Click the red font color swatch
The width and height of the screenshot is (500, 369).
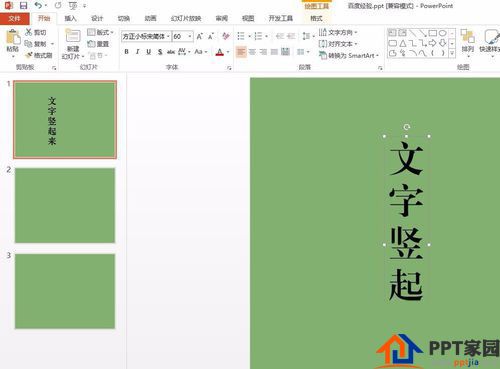coord(220,52)
